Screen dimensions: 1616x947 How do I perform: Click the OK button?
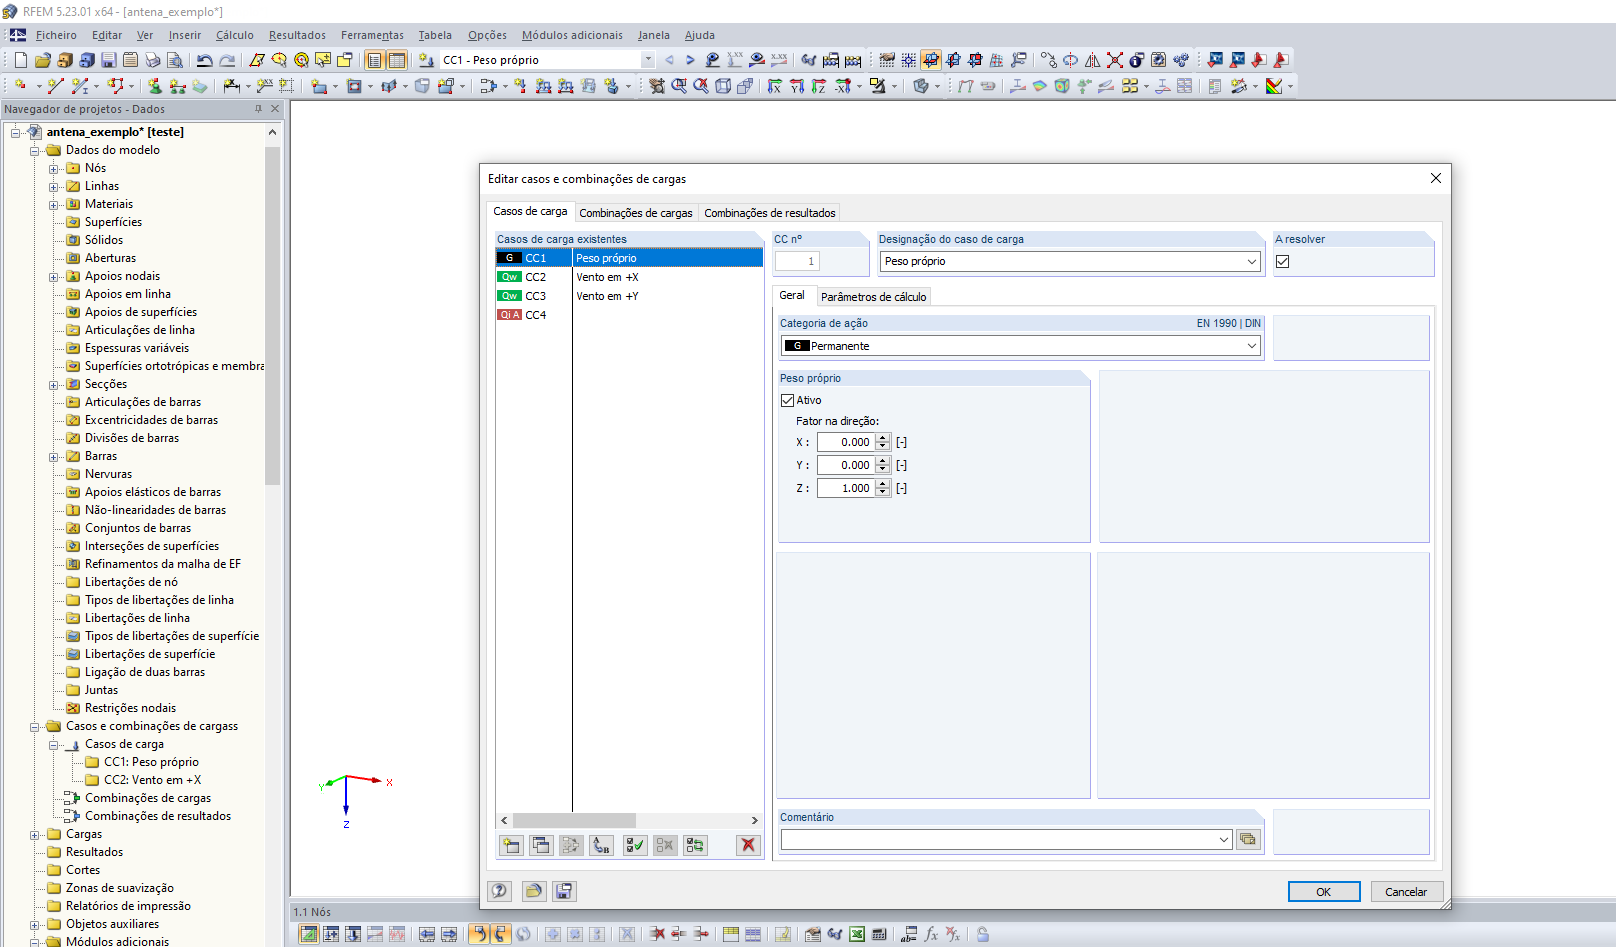[x=1324, y=892]
